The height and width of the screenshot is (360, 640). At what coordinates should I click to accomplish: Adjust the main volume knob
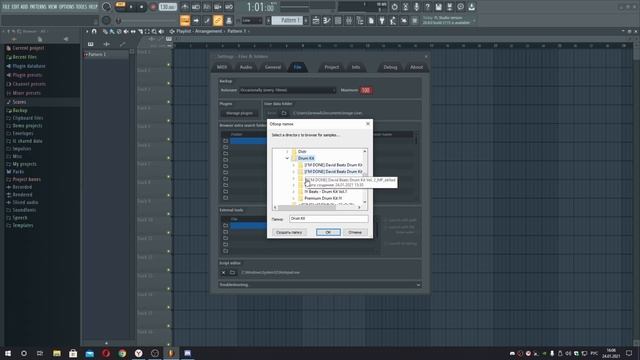tap(106, 7)
